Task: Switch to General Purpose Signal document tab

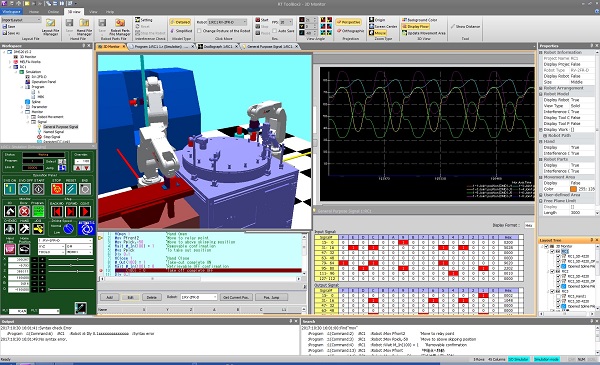Action: tap(270, 46)
